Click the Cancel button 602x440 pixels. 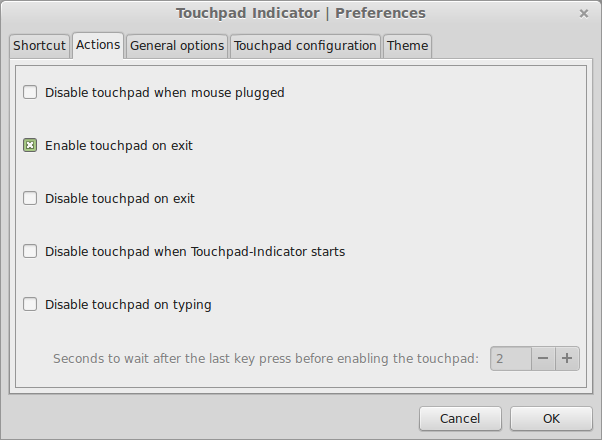point(460,418)
